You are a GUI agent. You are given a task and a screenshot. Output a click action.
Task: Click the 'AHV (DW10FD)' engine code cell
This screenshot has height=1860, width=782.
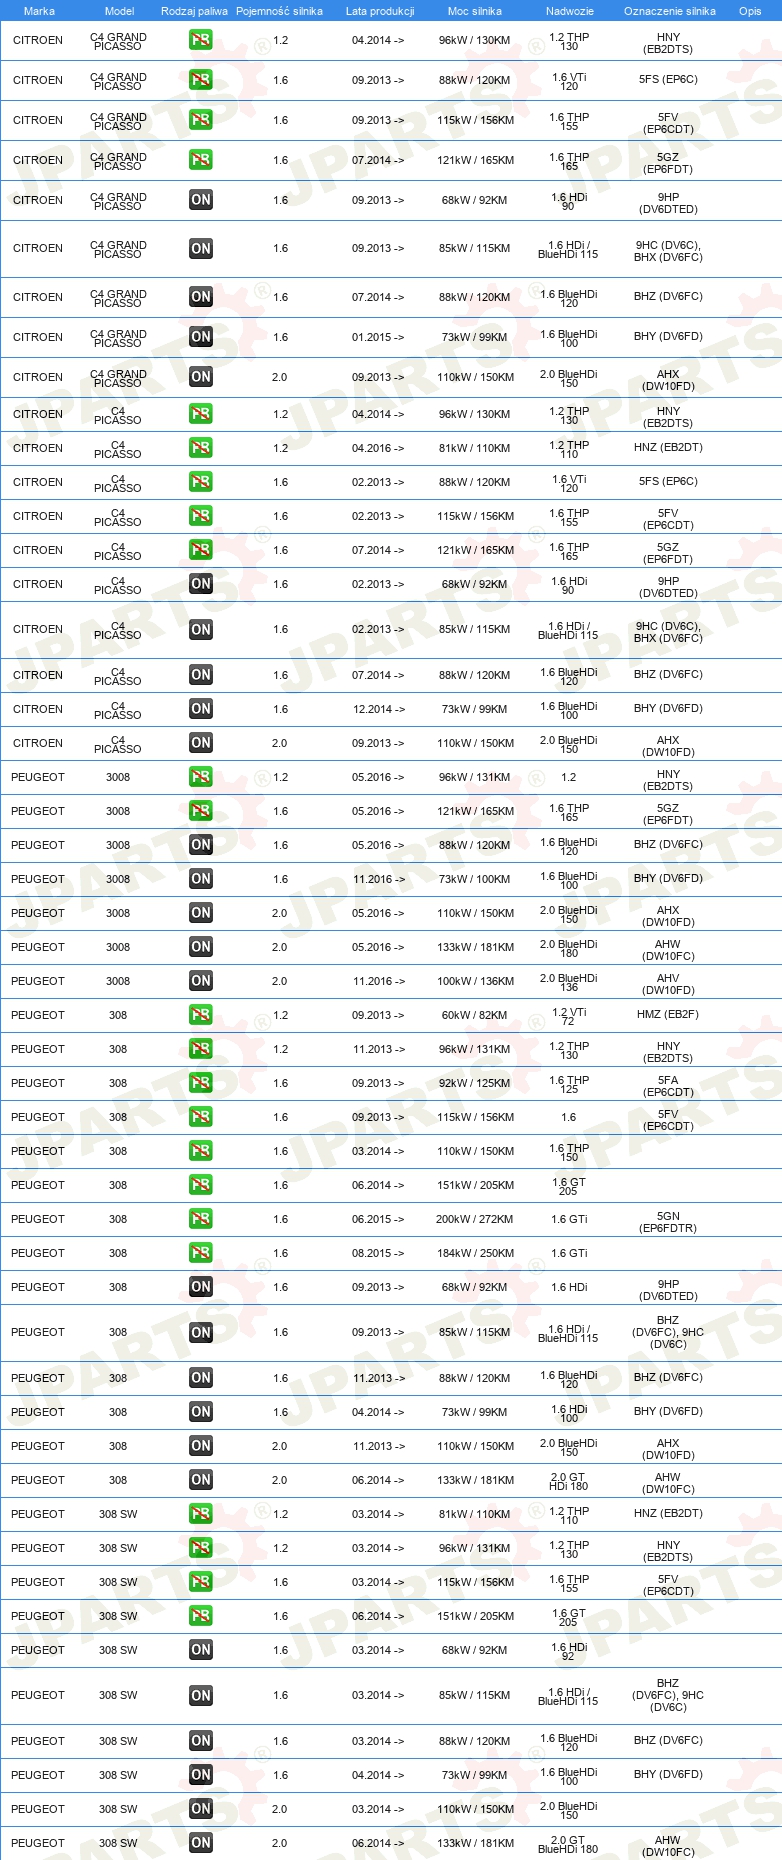[x=668, y=984]
